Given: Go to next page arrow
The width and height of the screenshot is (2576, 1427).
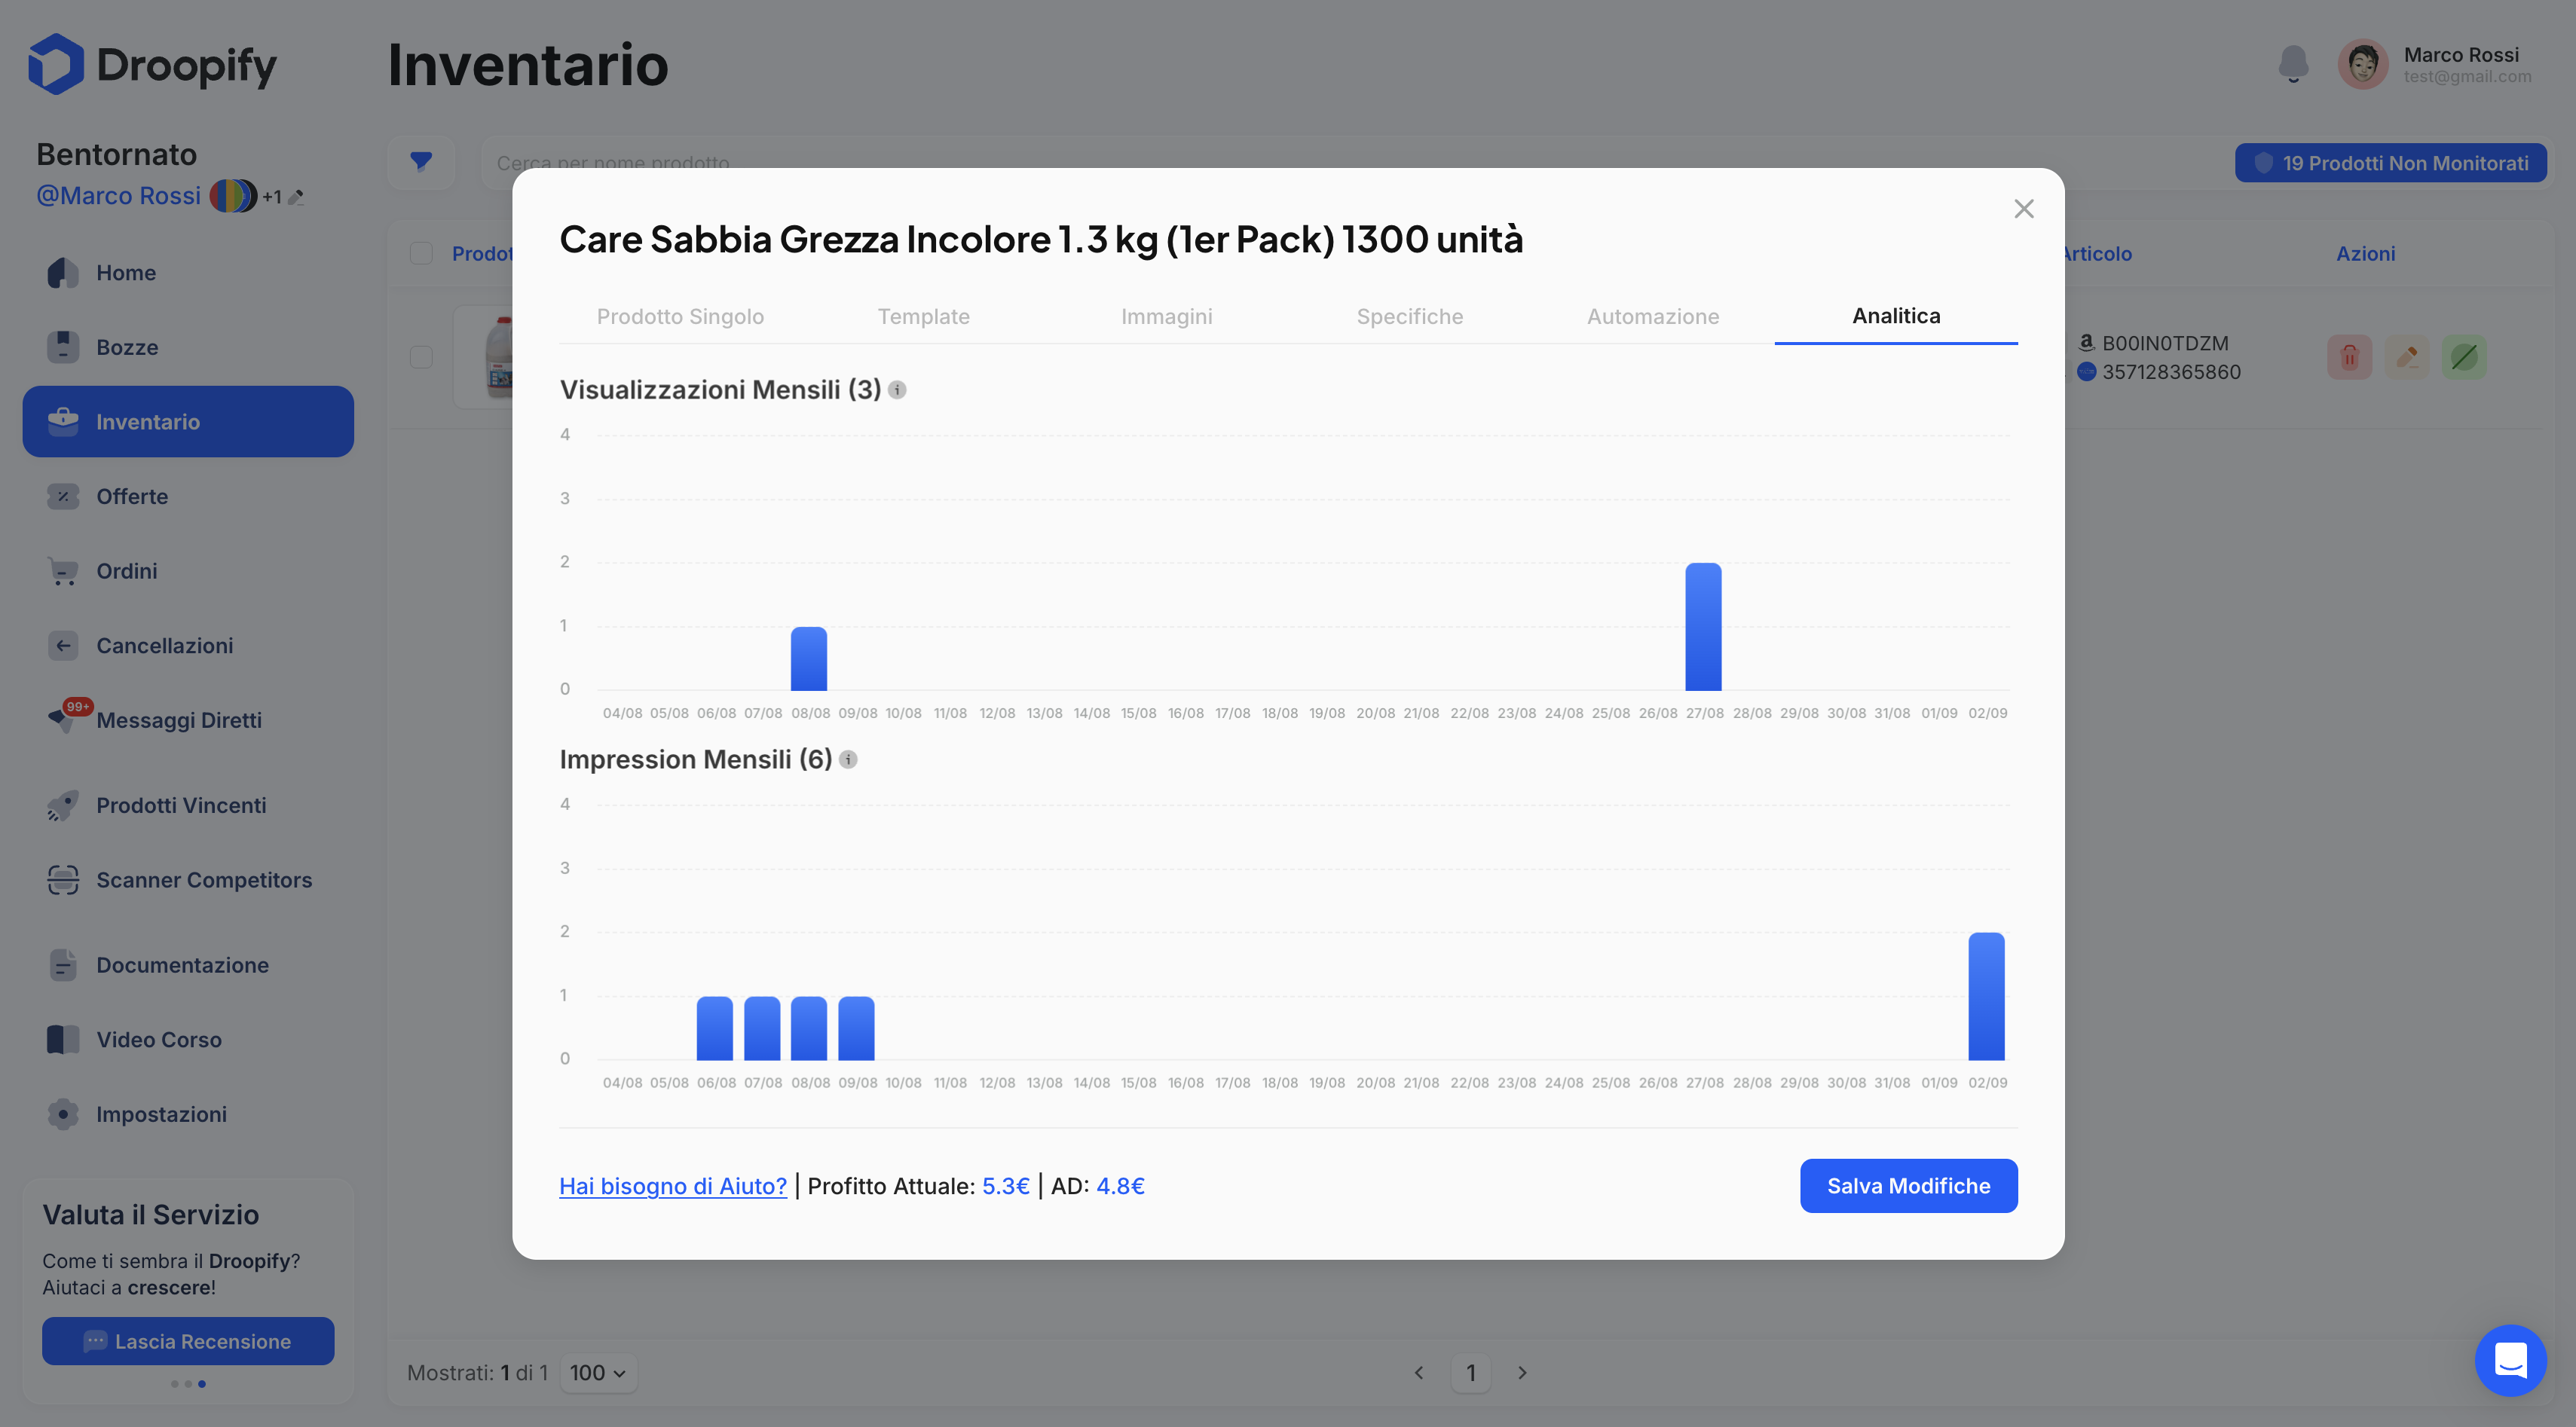Looking at the screenshot, I should point(1522,1373).
